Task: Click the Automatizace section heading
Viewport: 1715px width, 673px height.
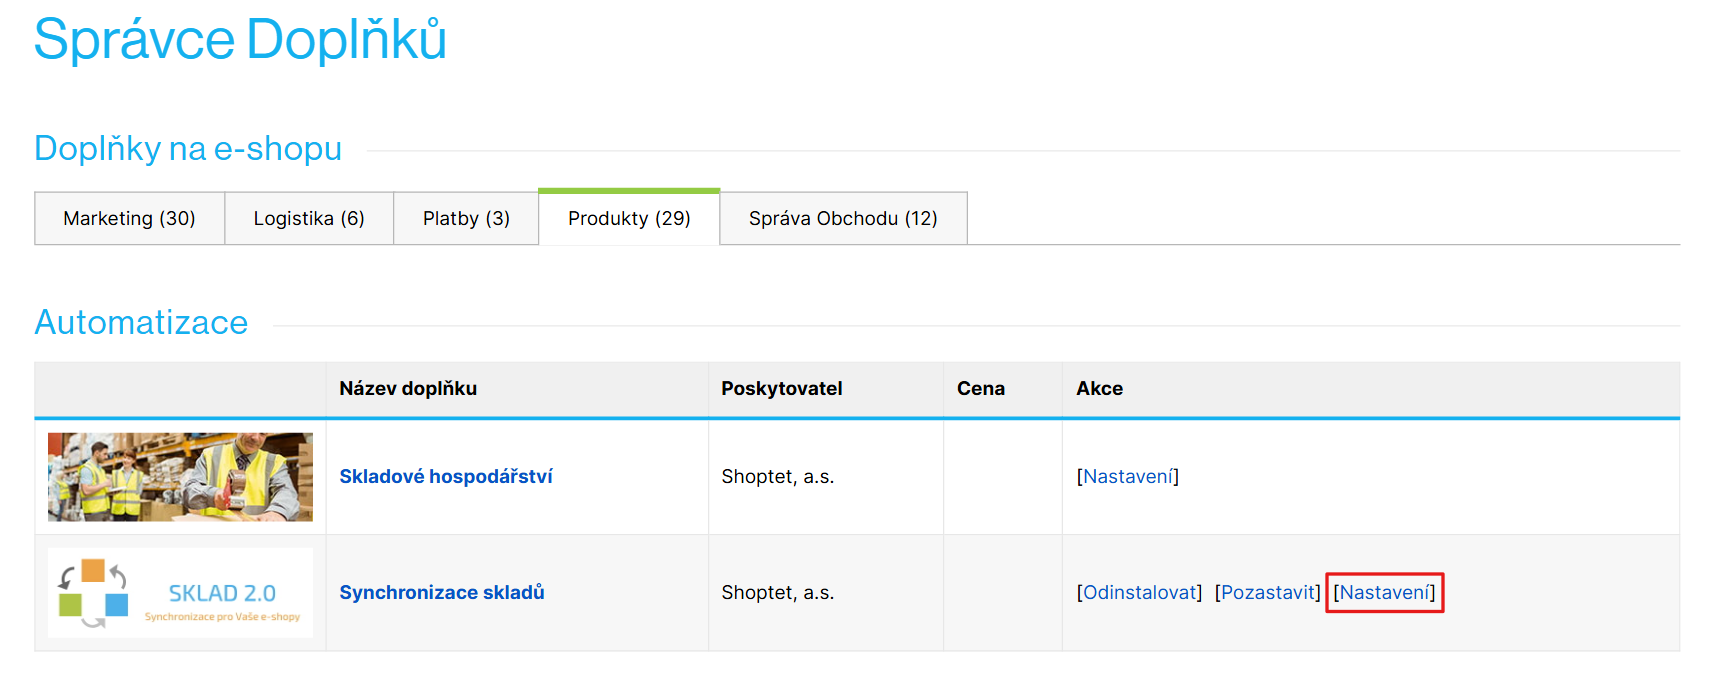Action: coord(141,323)
